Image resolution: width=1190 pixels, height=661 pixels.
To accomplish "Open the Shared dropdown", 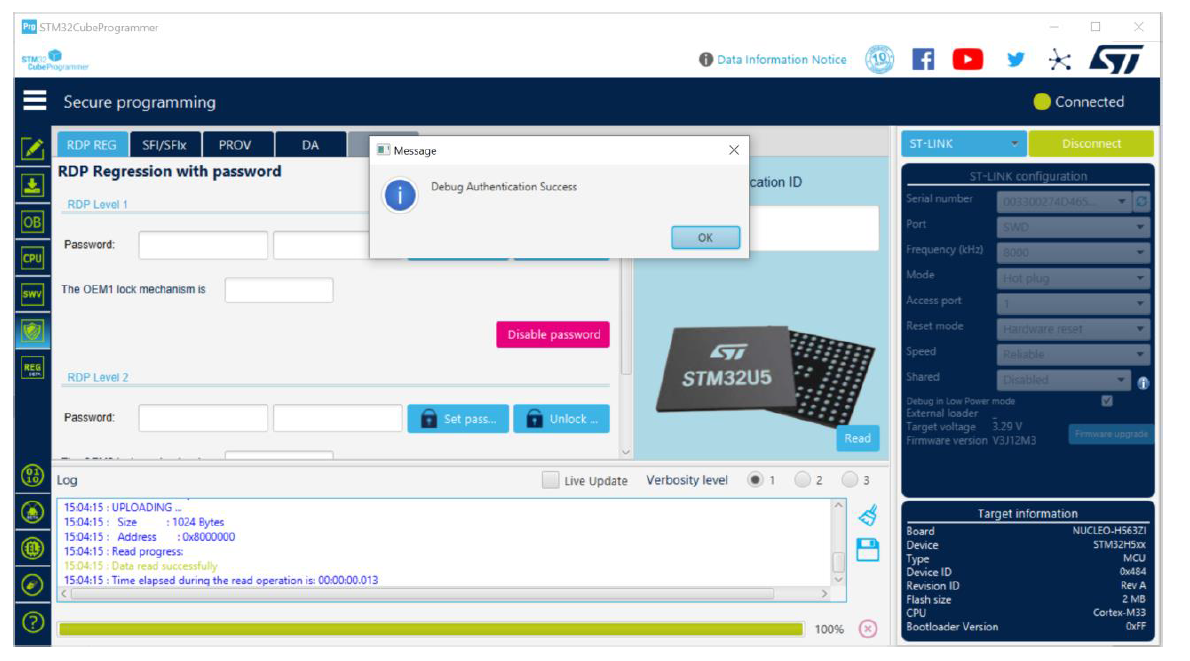I will pyautogui.click(x=1063, y=379).
